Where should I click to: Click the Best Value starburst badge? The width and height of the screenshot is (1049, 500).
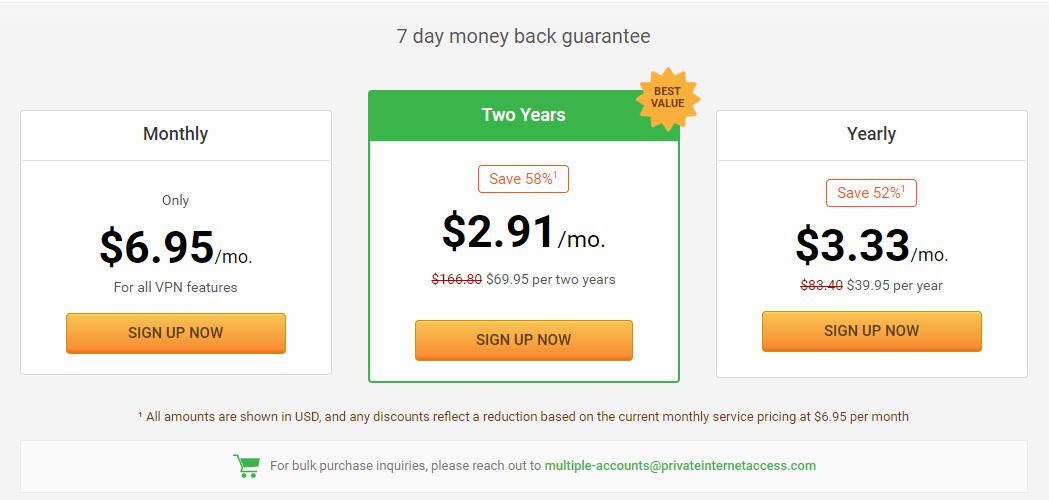pos(668,98)
